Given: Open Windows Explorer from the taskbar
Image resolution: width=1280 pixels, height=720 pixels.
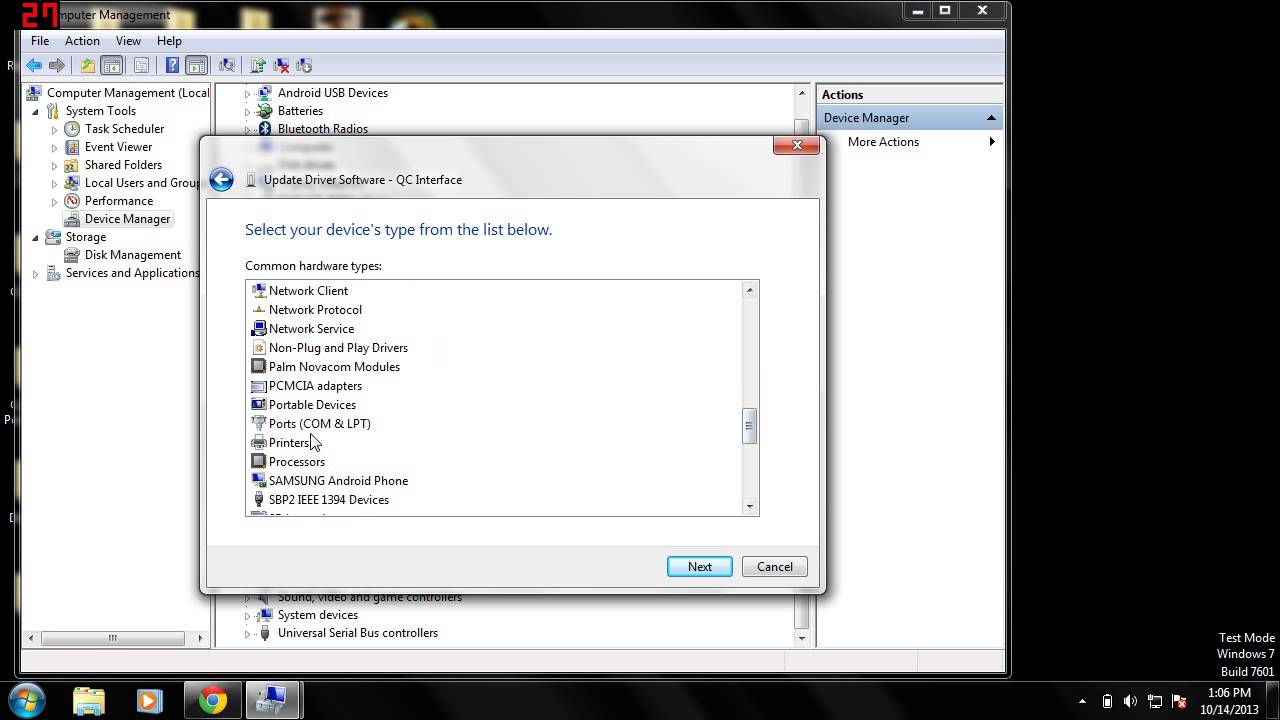Looking at the screenshot, I should [88, 700].
